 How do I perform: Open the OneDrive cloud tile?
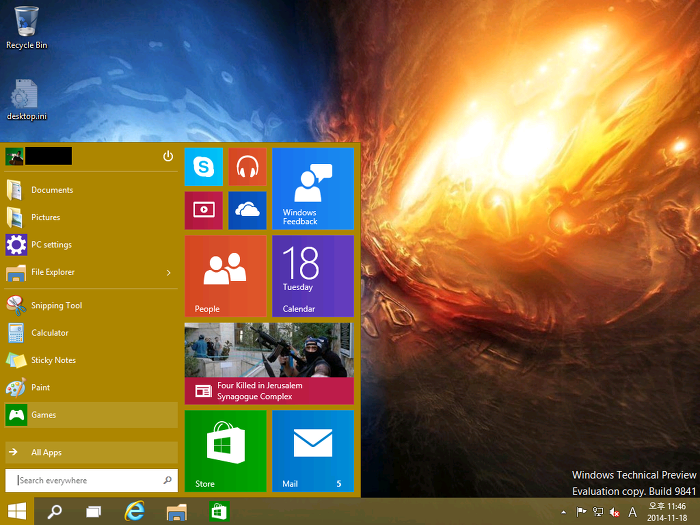[247, 210]
